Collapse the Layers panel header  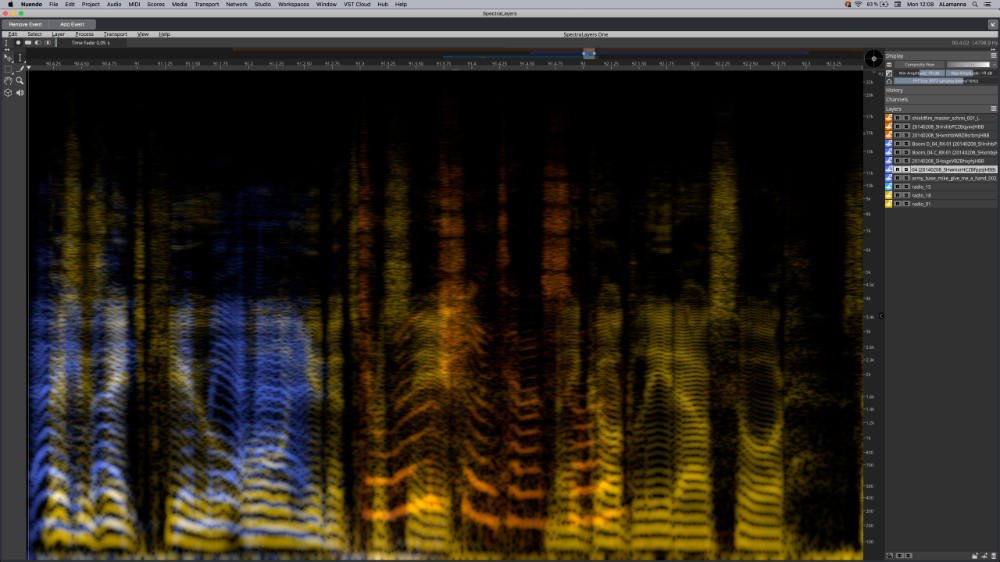(893, 109)
